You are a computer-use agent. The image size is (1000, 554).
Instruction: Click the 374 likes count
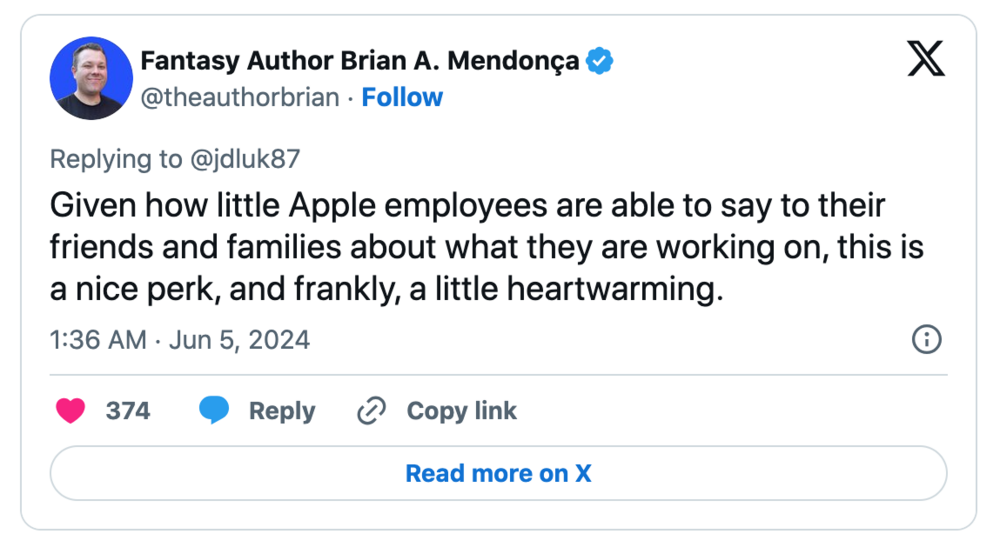pyautogui.click(x=128, y=411)
